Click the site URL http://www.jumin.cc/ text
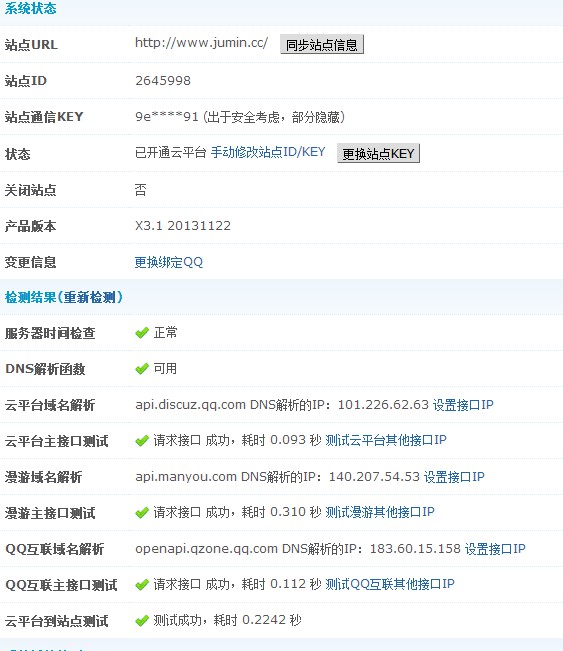Viewport: 563px width, 651px height. 202,43
